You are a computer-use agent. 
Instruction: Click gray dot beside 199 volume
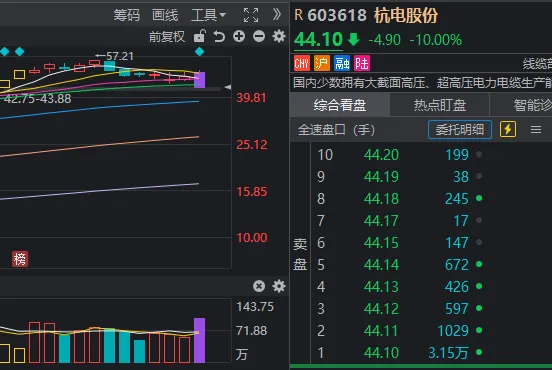point(479,154)
